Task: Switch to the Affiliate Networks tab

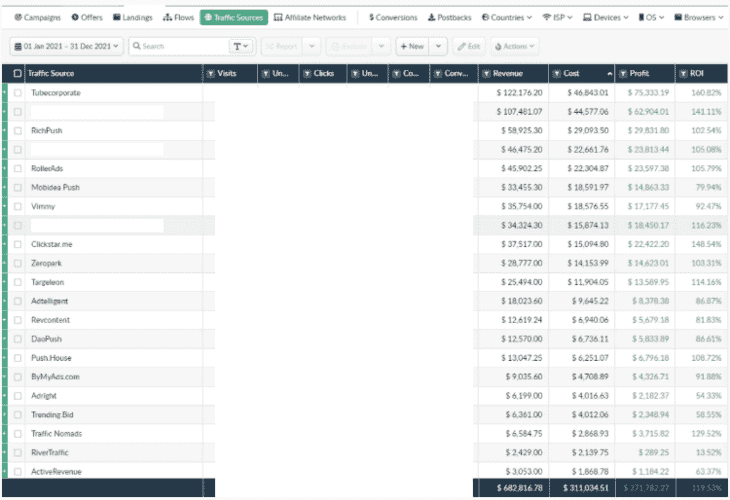Action: [x=310, y=17]
